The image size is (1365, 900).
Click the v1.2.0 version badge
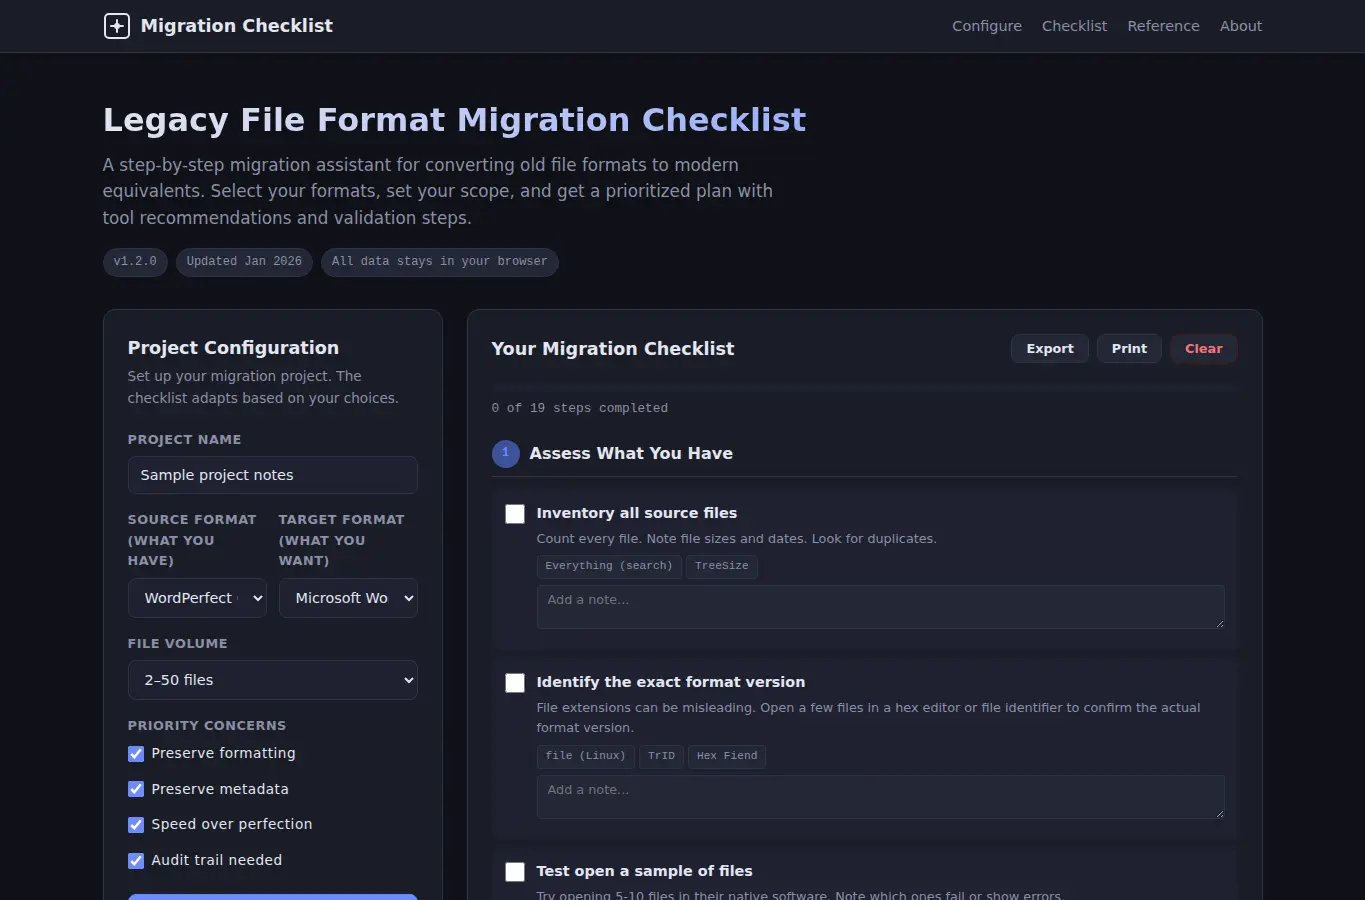(135, 262)
